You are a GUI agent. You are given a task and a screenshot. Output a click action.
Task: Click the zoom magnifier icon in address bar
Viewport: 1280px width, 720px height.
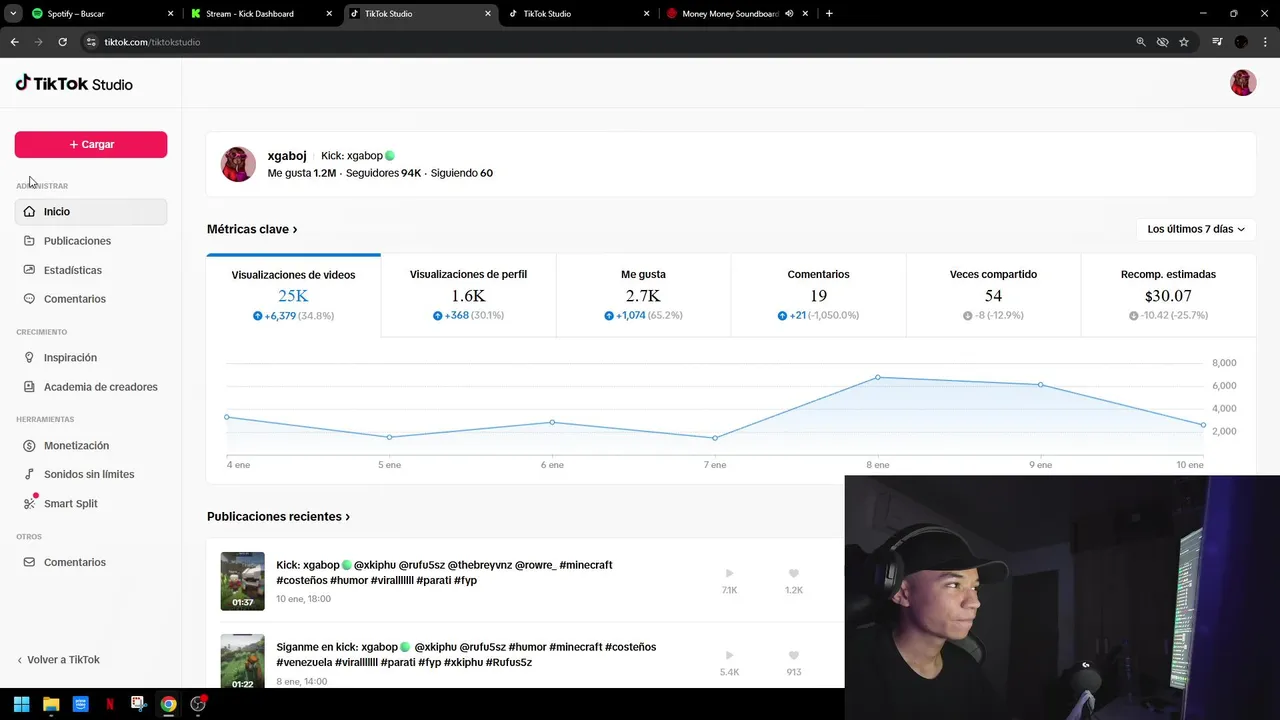tap(1141, 42)
